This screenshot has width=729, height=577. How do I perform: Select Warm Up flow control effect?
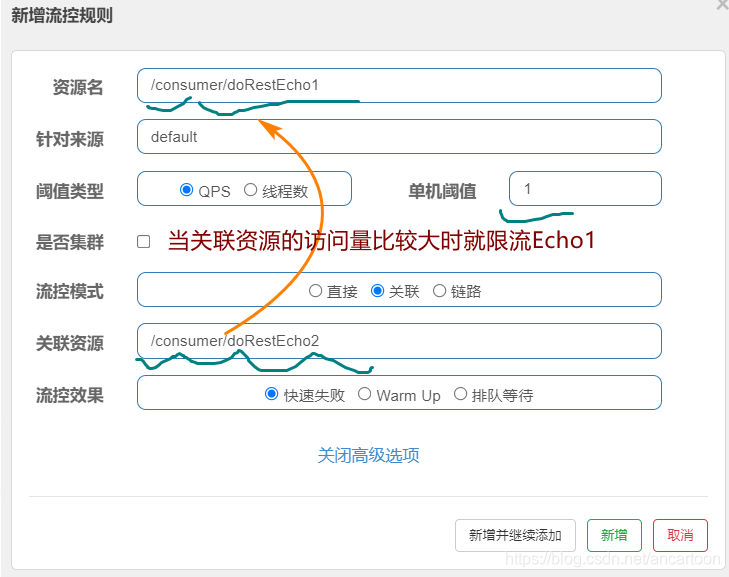tap(364, 394)
